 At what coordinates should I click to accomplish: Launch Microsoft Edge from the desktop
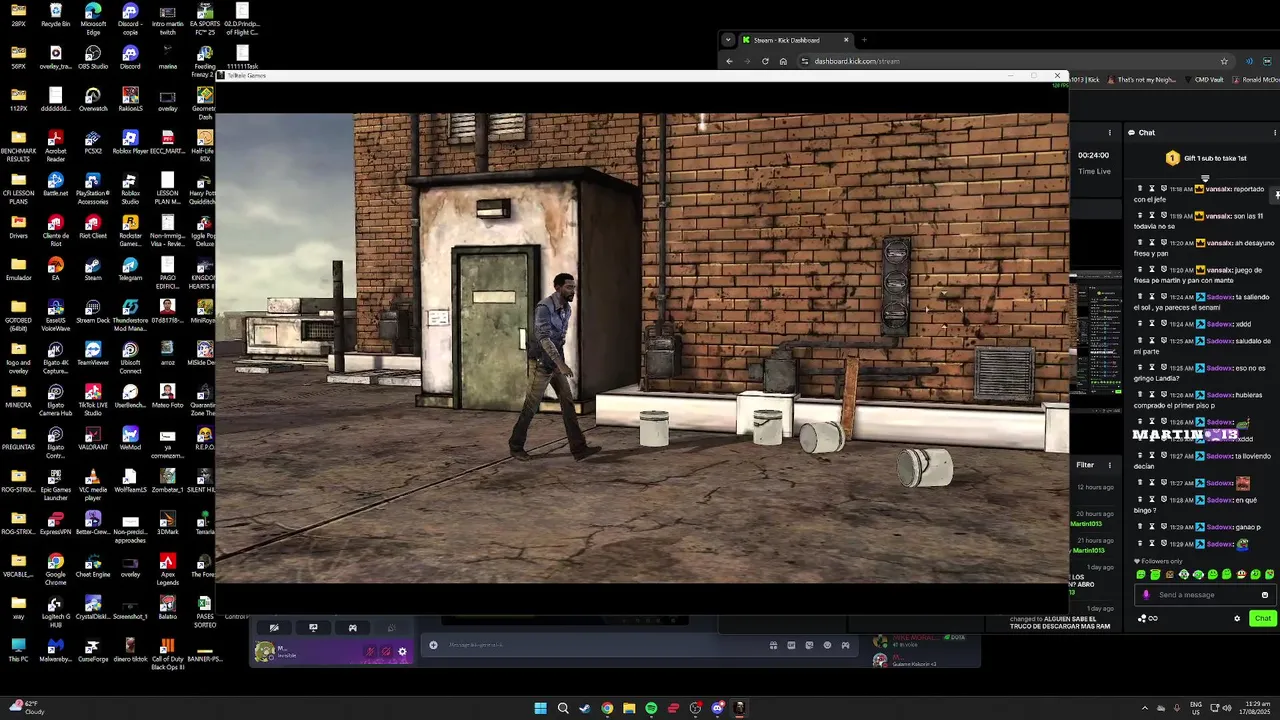pos(93,18)
